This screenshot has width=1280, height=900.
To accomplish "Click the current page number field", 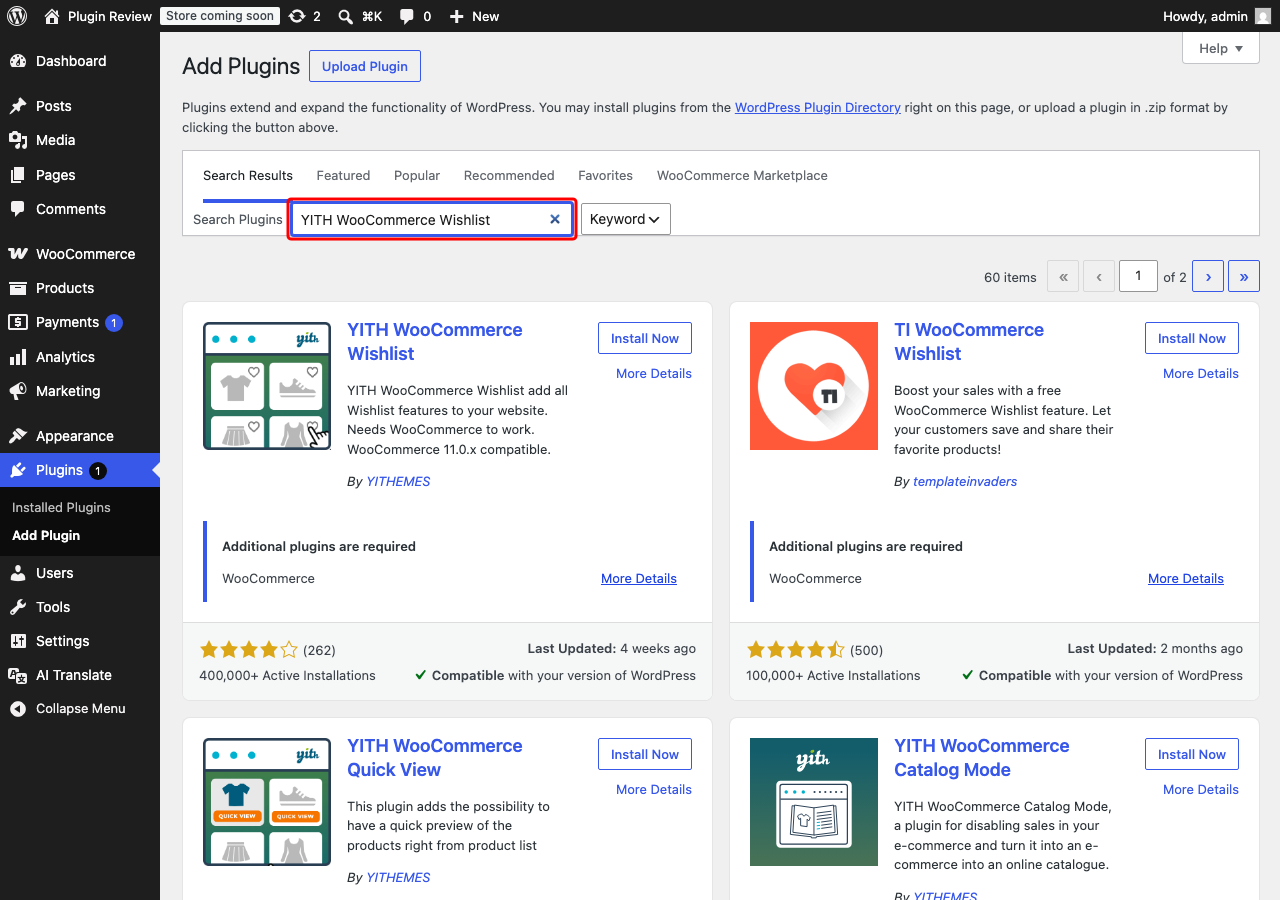I will pyautogui.click(x=1138, y=276).
